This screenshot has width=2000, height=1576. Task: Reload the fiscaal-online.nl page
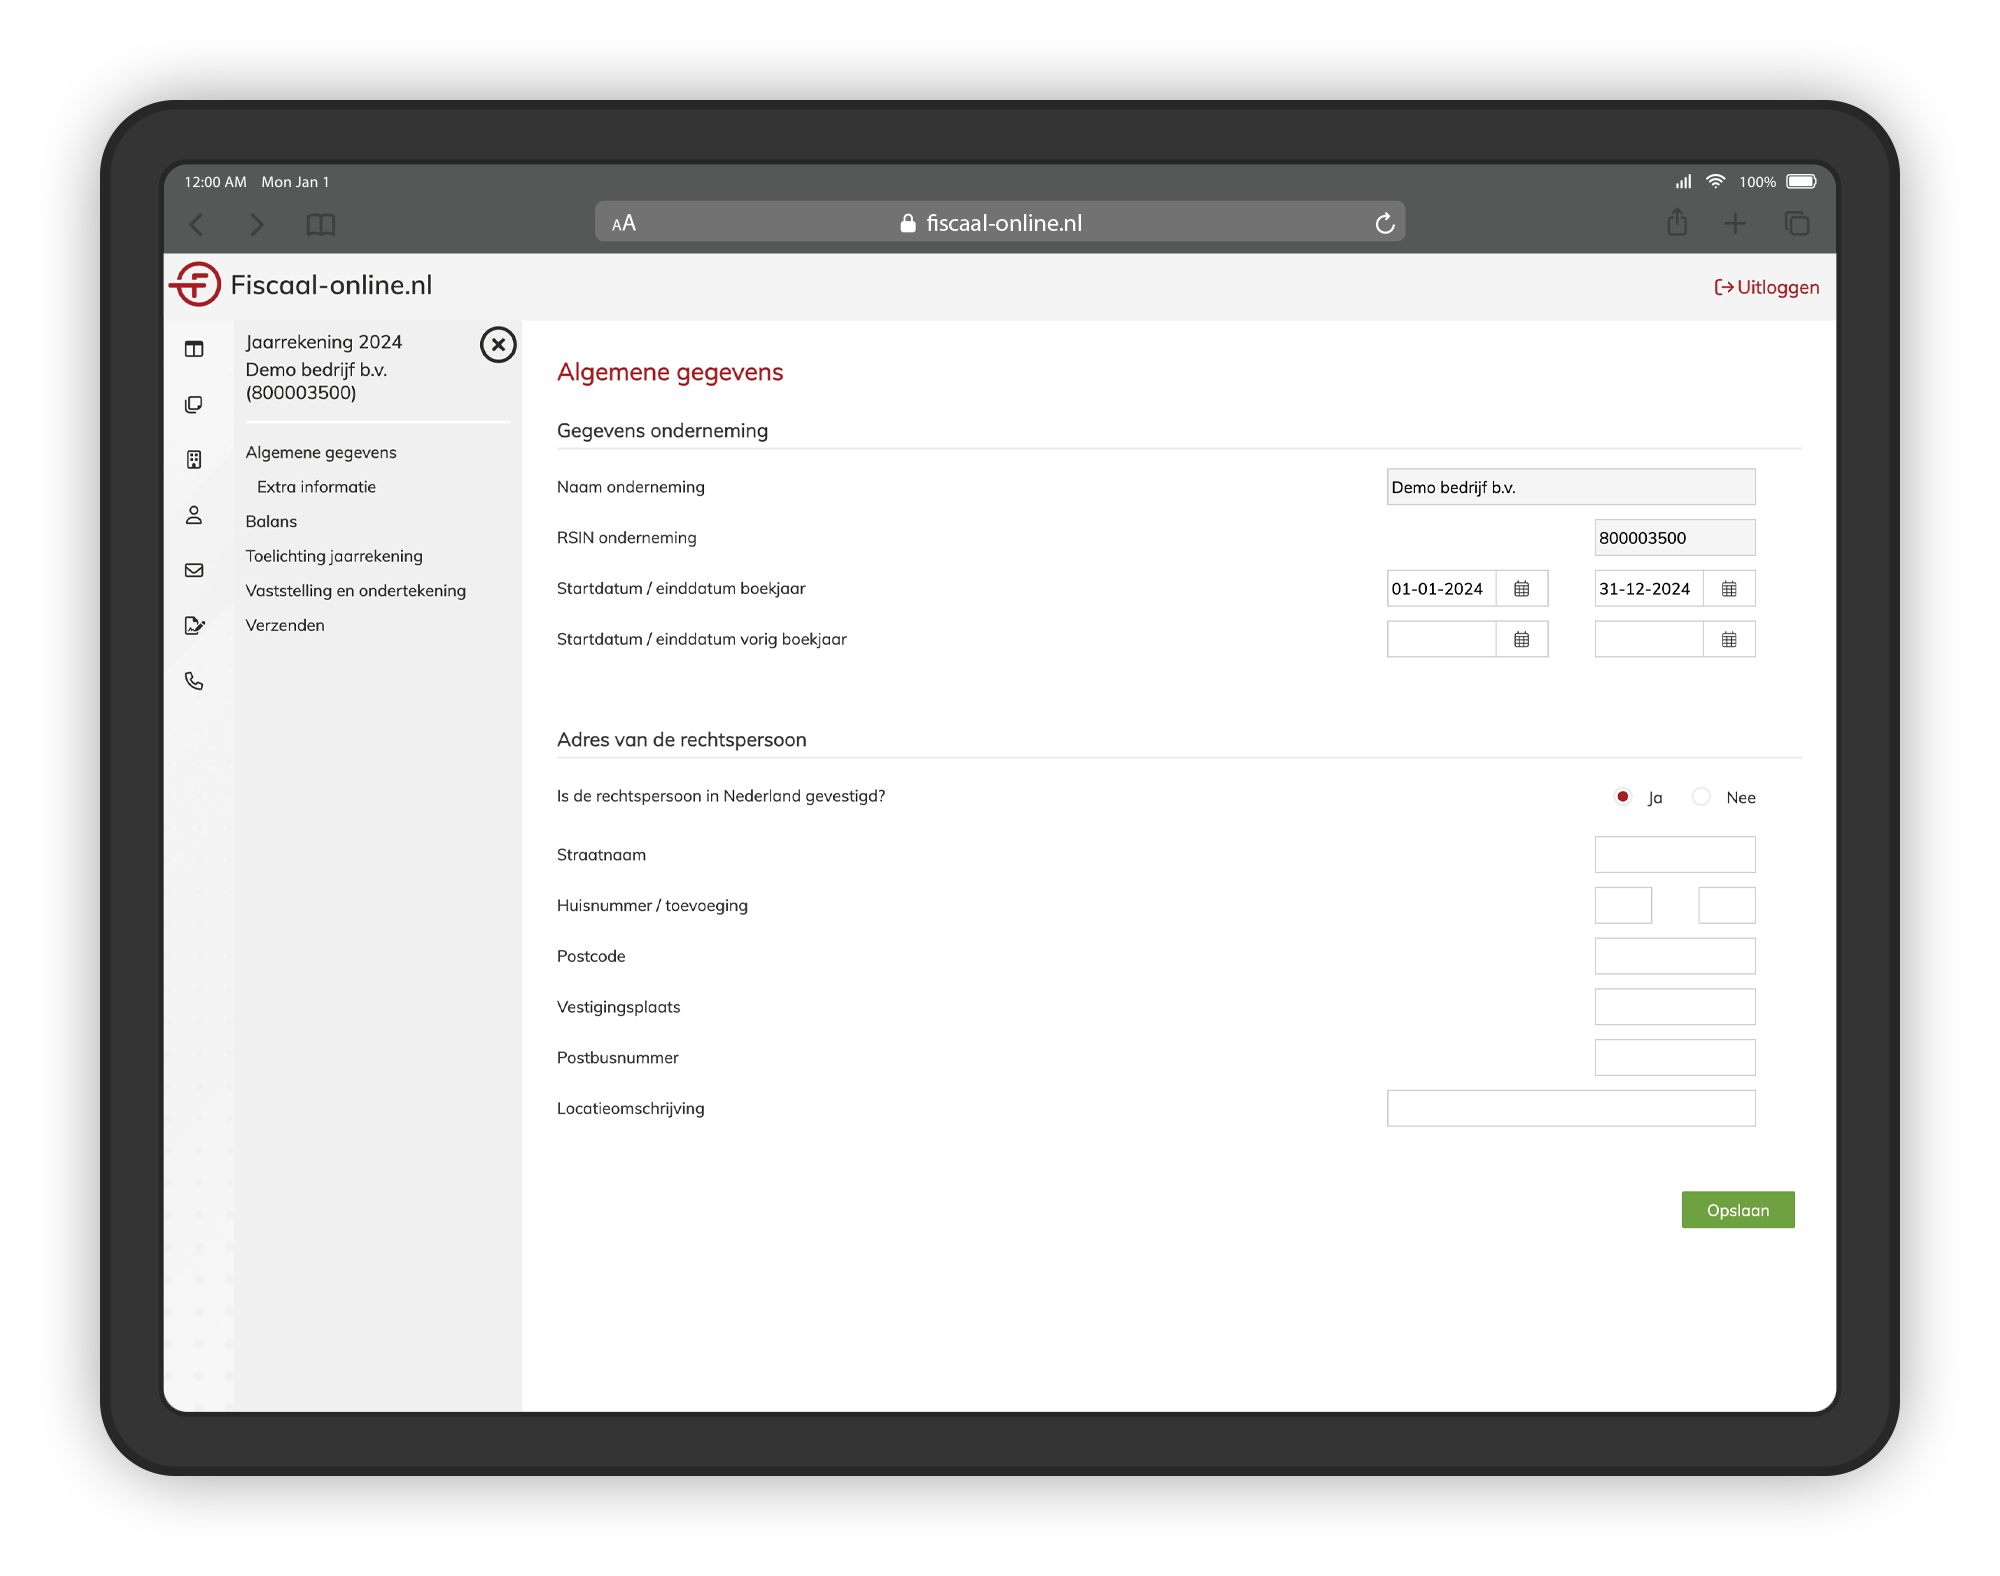coord(1385,223)
